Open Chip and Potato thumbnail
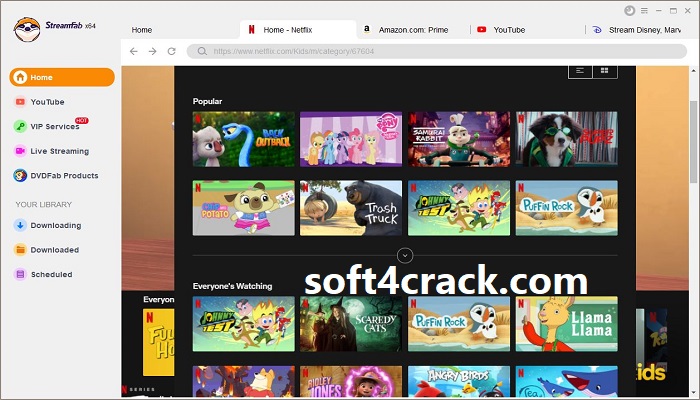The width and height of the screenshot is (700, 400). [244, 208]
